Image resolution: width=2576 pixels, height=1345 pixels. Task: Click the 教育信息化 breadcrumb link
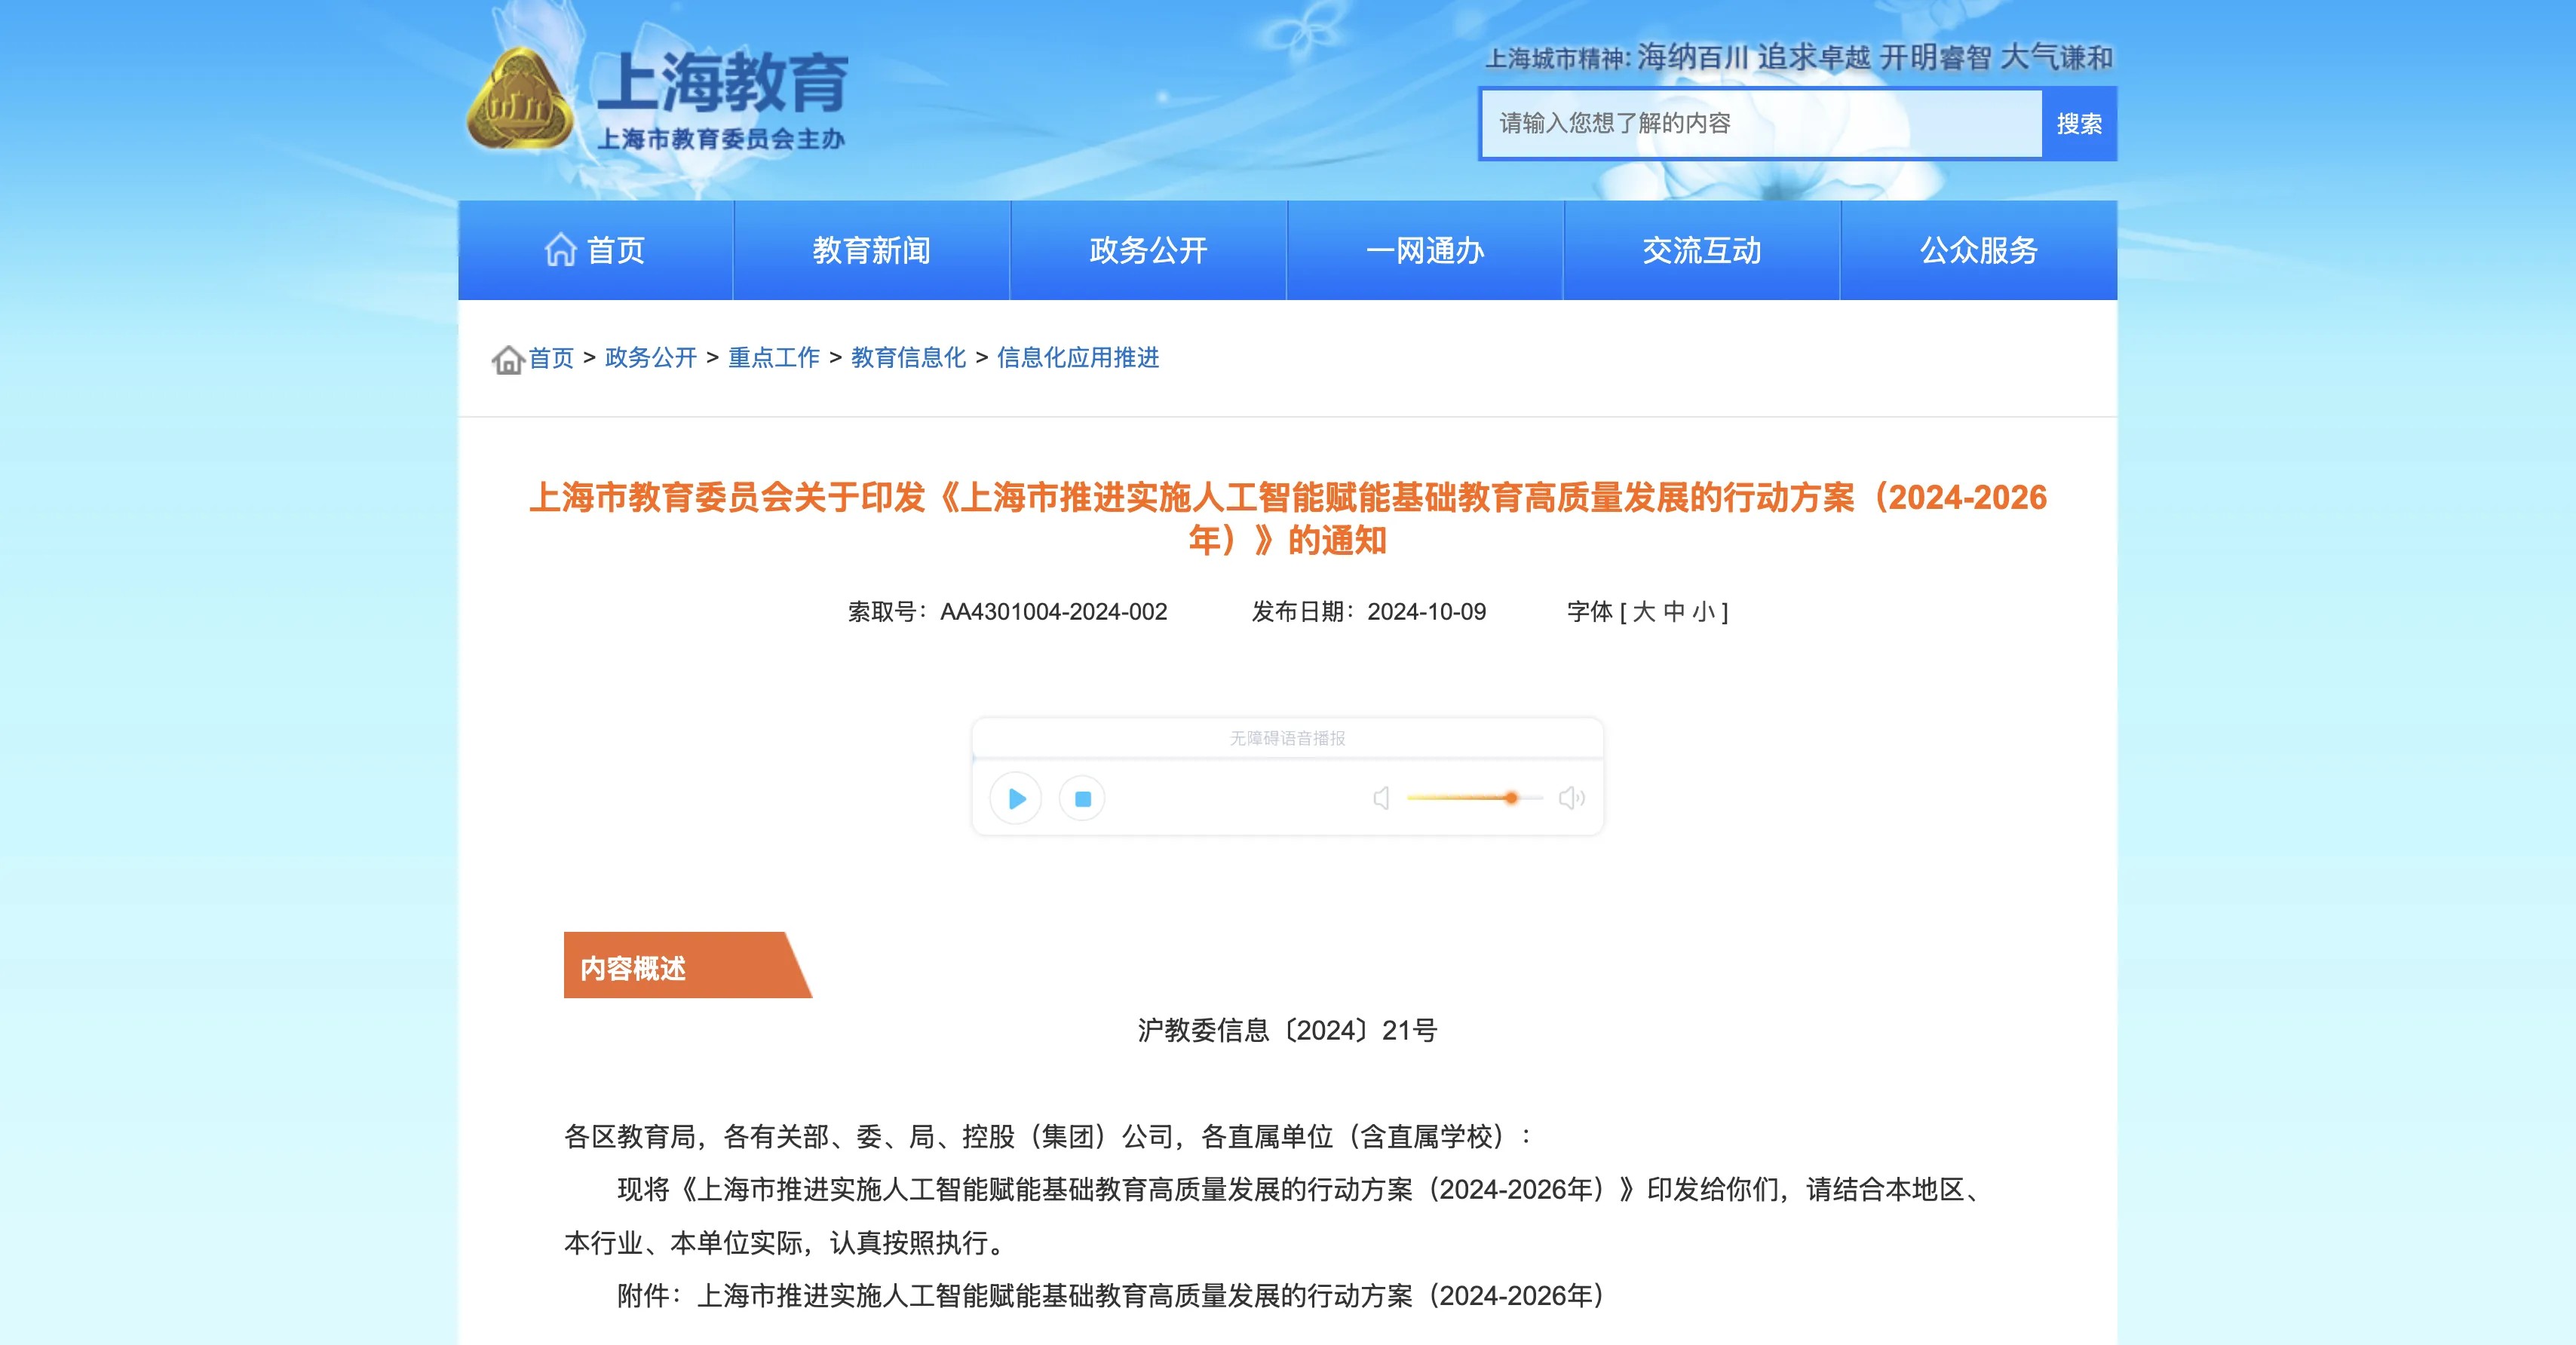point(908,358)
